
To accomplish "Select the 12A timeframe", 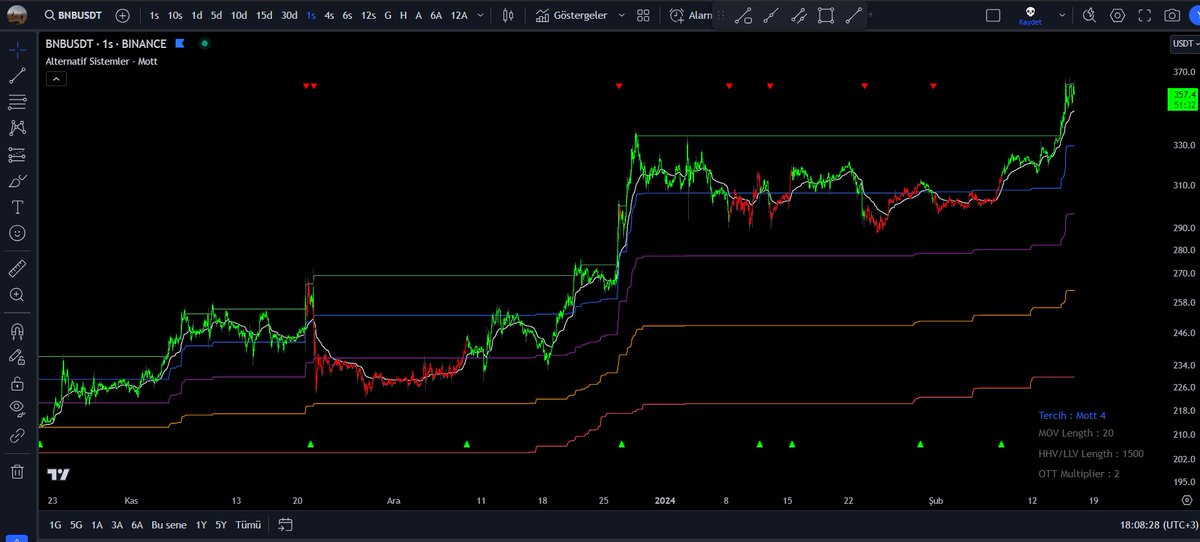I will (458, 16).
